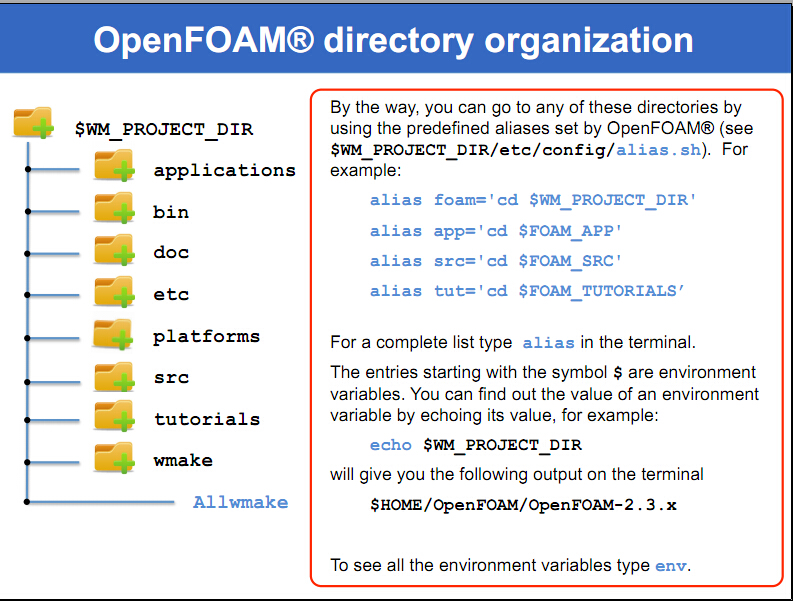
Task: Click the tutorials folder icon
Action: (x=115, y=416)
